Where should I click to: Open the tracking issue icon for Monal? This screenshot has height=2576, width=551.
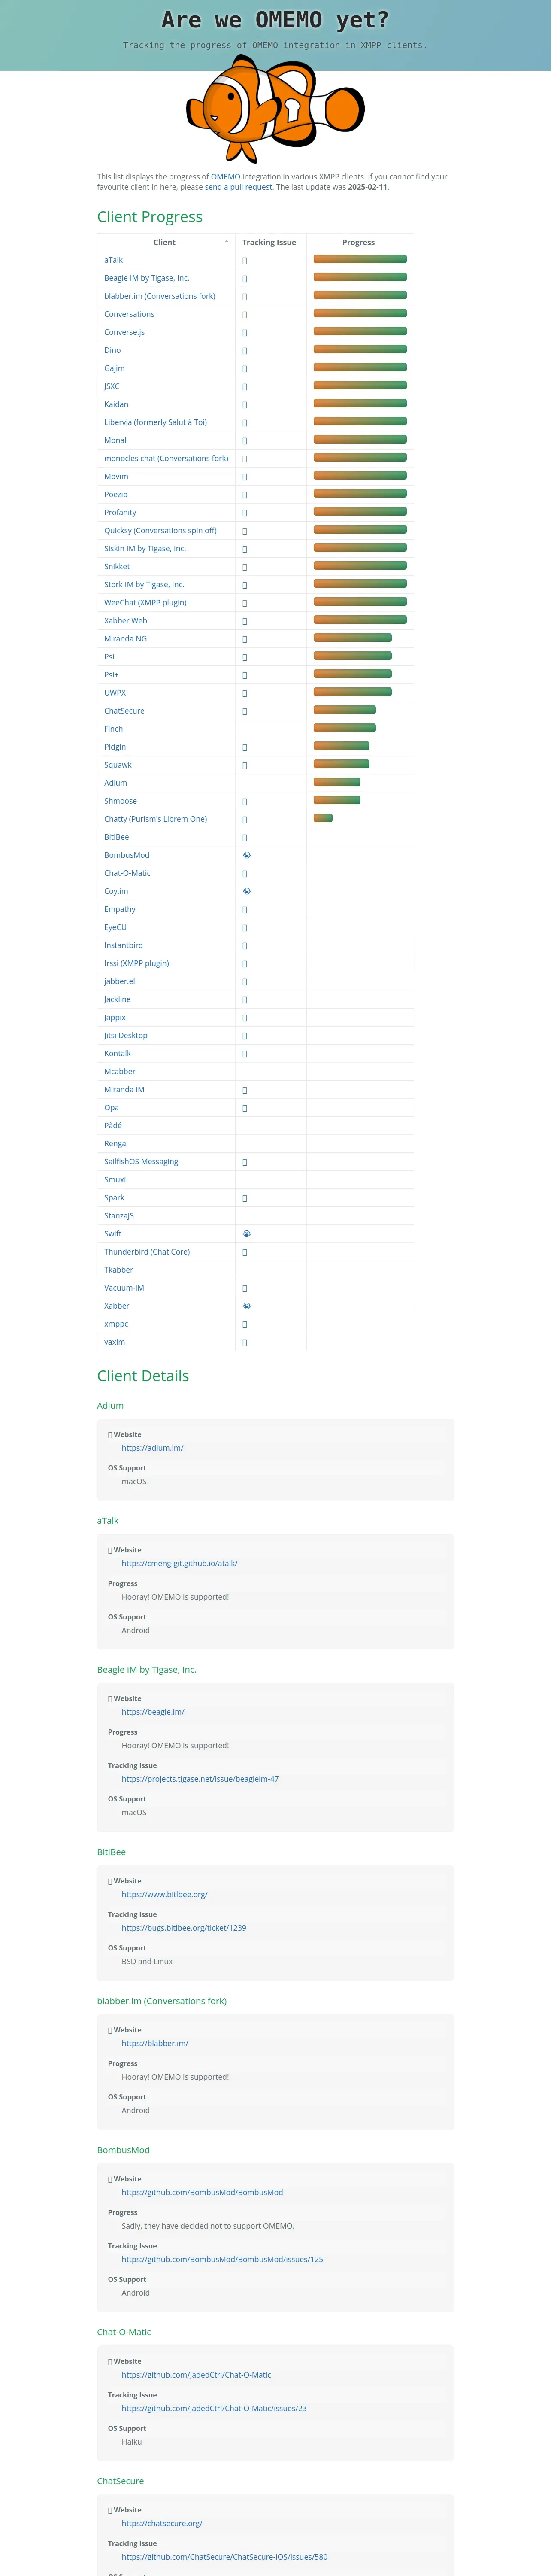tap(245, 441)
